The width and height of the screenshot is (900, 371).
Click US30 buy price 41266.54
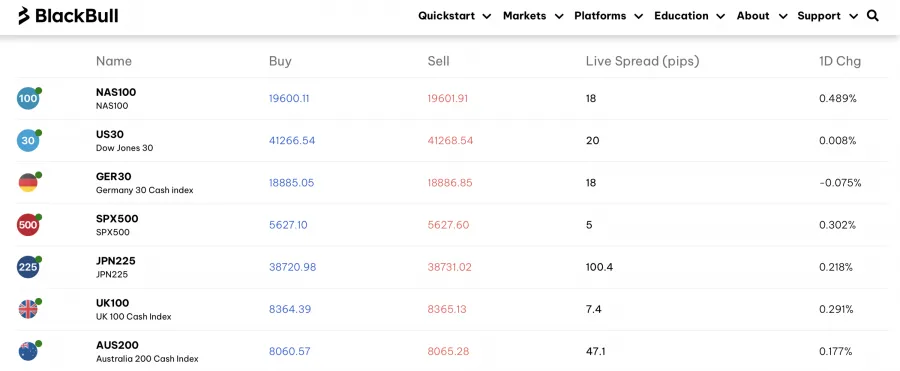pos(292,140)
